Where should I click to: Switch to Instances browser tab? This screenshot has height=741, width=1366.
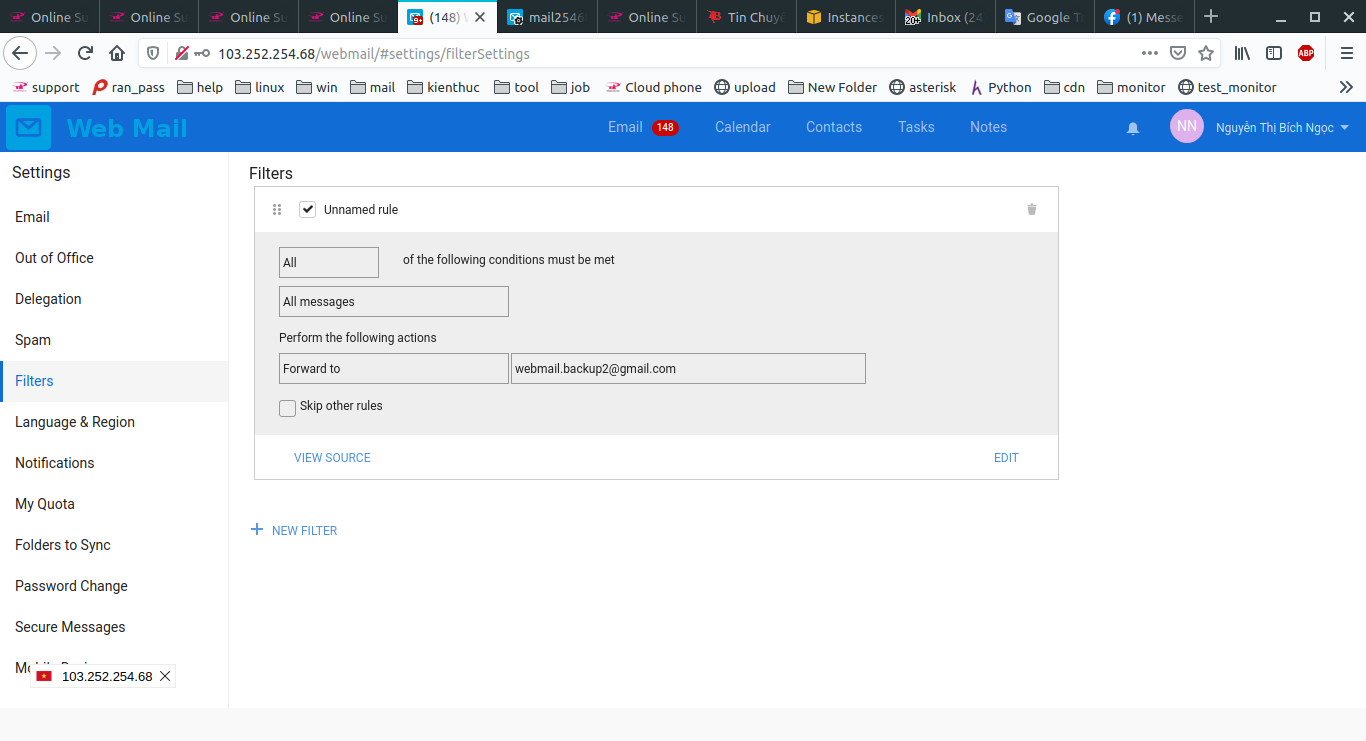pos(846,17)
